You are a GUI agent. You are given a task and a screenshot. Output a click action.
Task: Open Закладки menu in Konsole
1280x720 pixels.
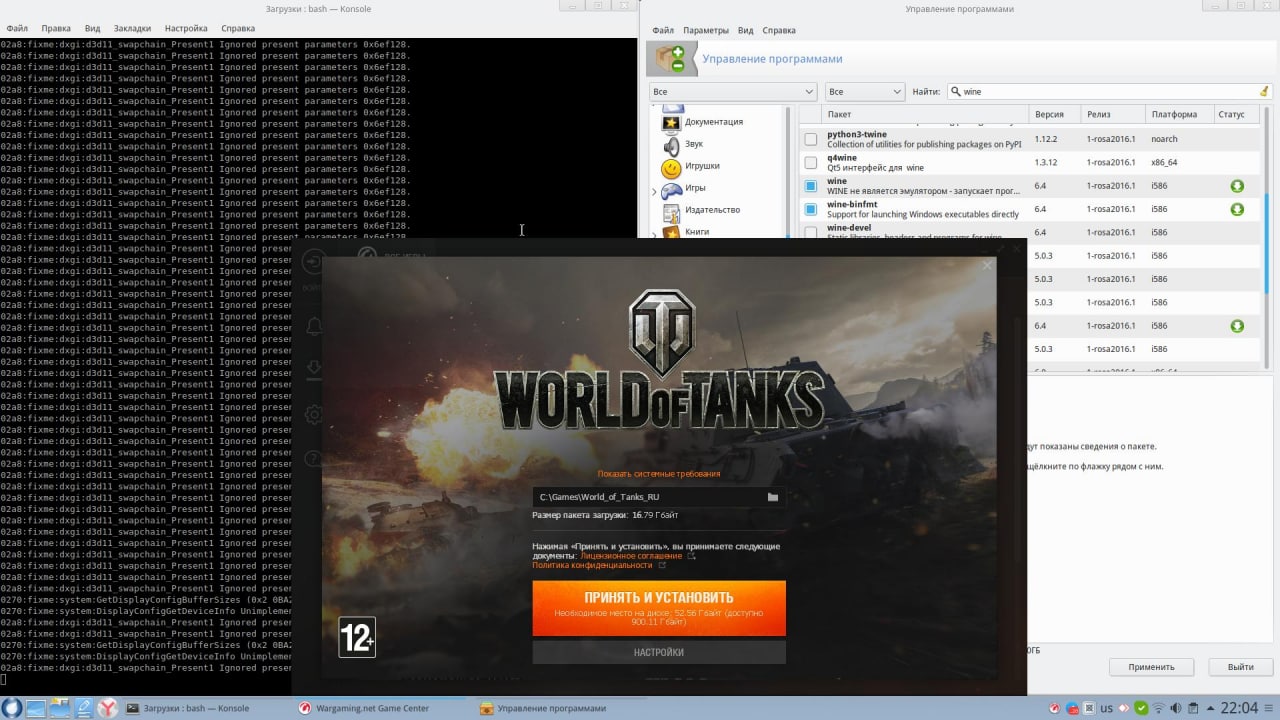[133, 29]
